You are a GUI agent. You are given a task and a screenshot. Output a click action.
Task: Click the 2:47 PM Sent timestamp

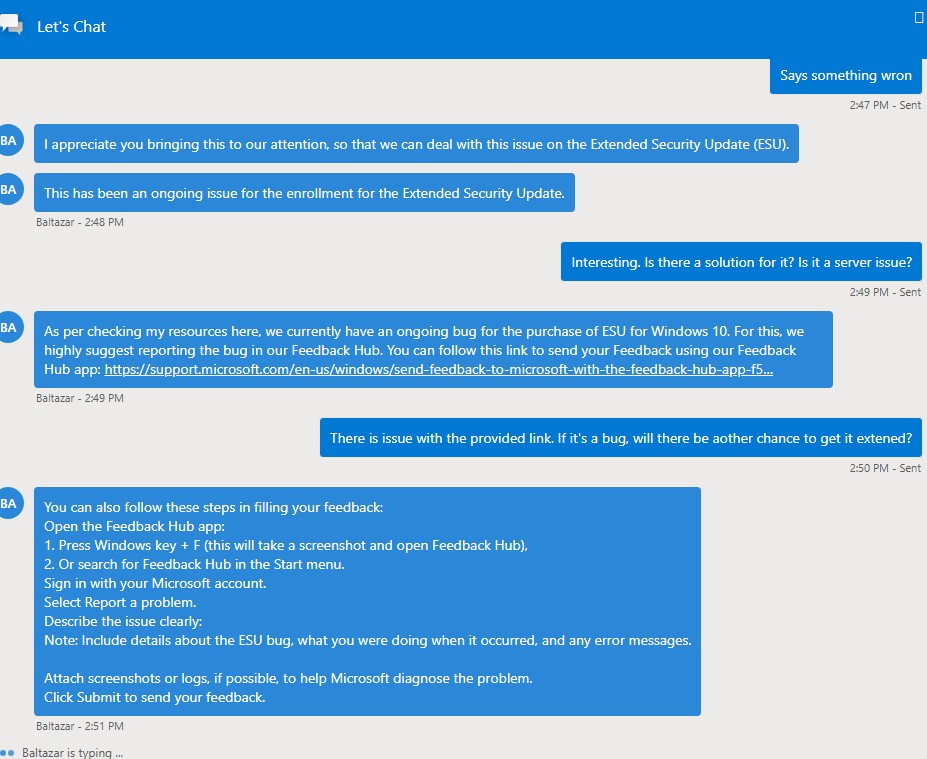click(x=884, y=104)
